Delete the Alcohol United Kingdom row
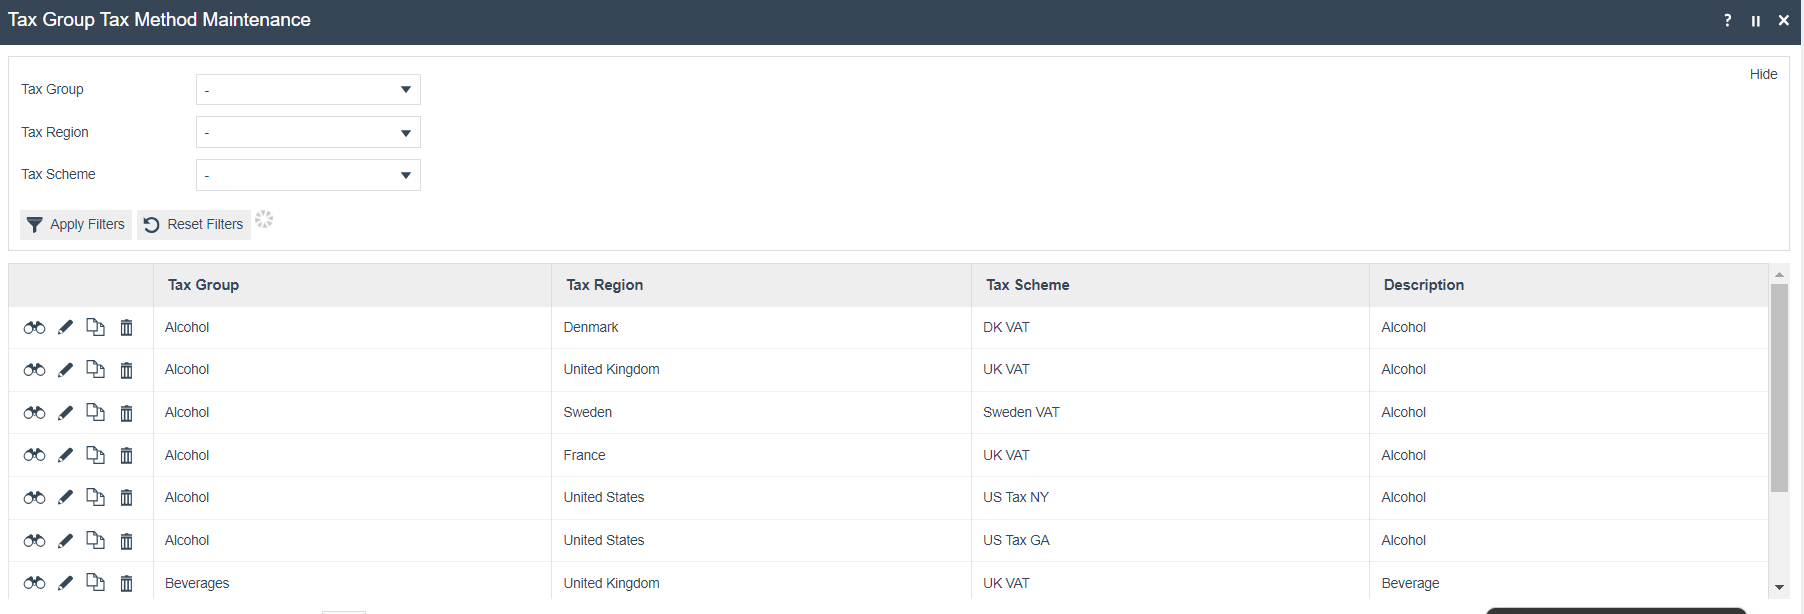 (x=126, y=370)
